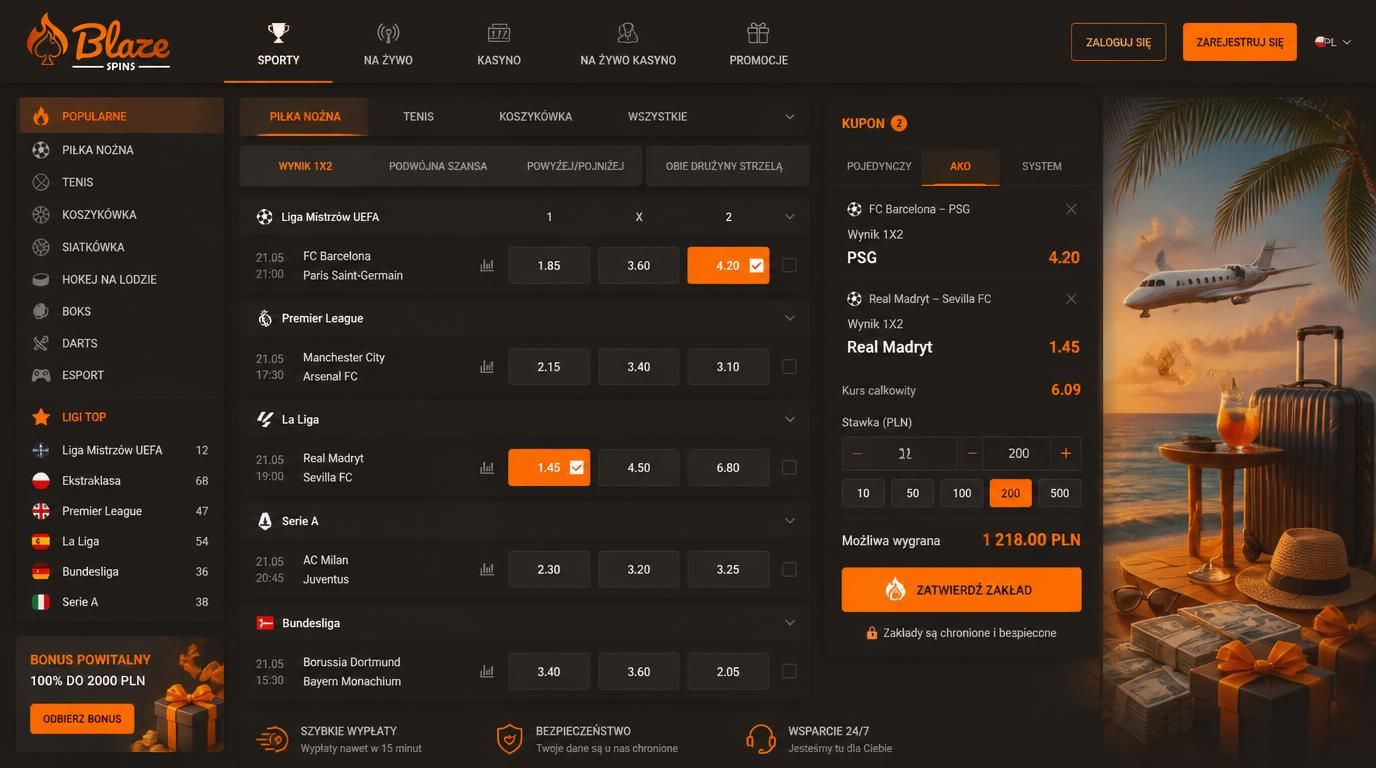Viewport: 1376px width, 768px height.
Task: Remove FC Barcelona – PSG from coupon
Action: tap(1071, 209)
